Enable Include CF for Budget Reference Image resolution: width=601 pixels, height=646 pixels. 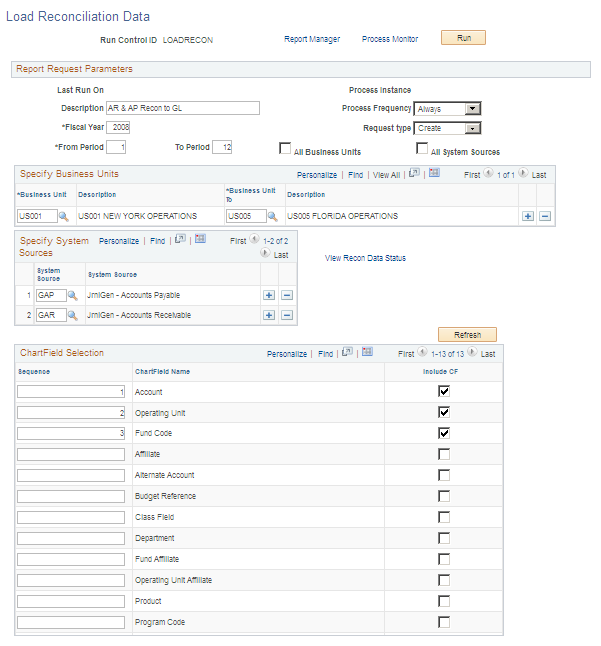tap(444, 496)
